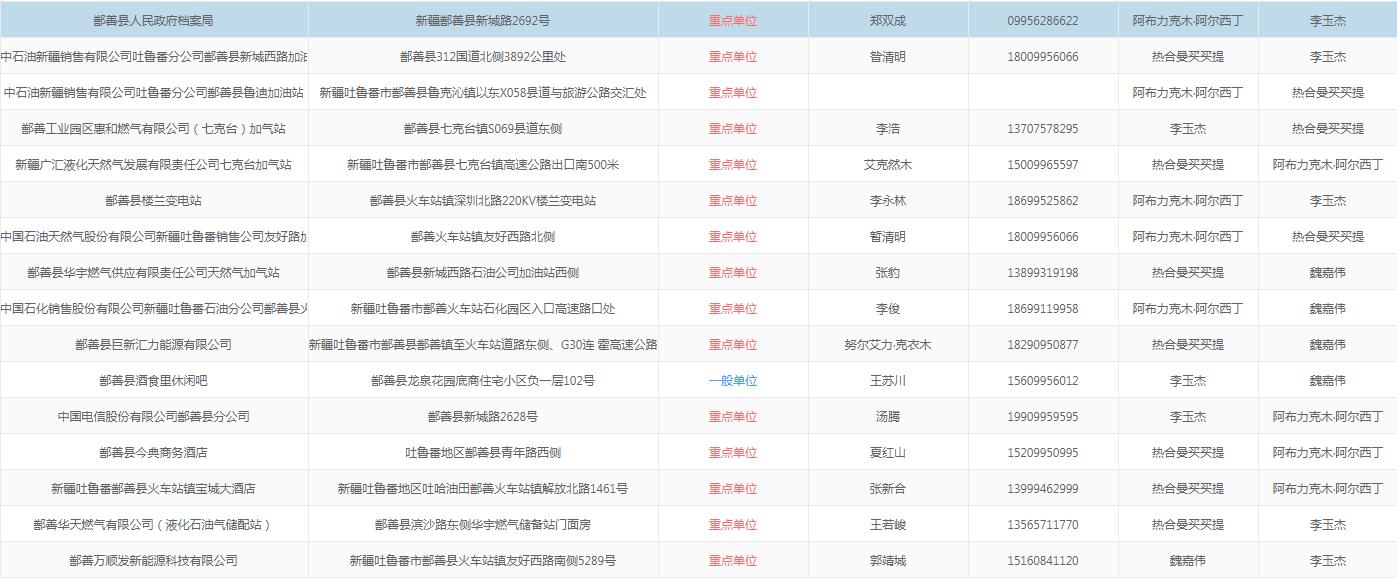Click the address 鄯善县新城路2628号
The image size is (1397, 580).
point(482,417)
